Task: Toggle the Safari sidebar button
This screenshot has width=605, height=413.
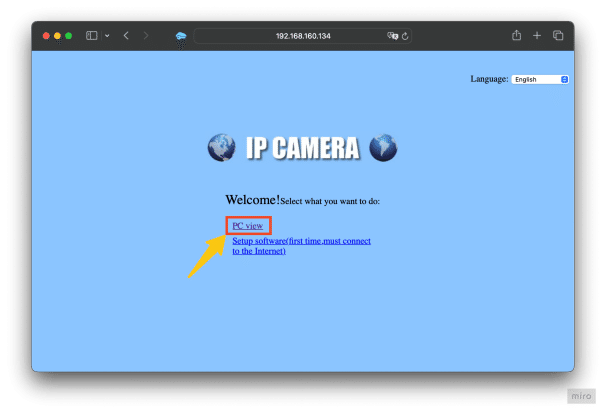Action: pos(91,36)
